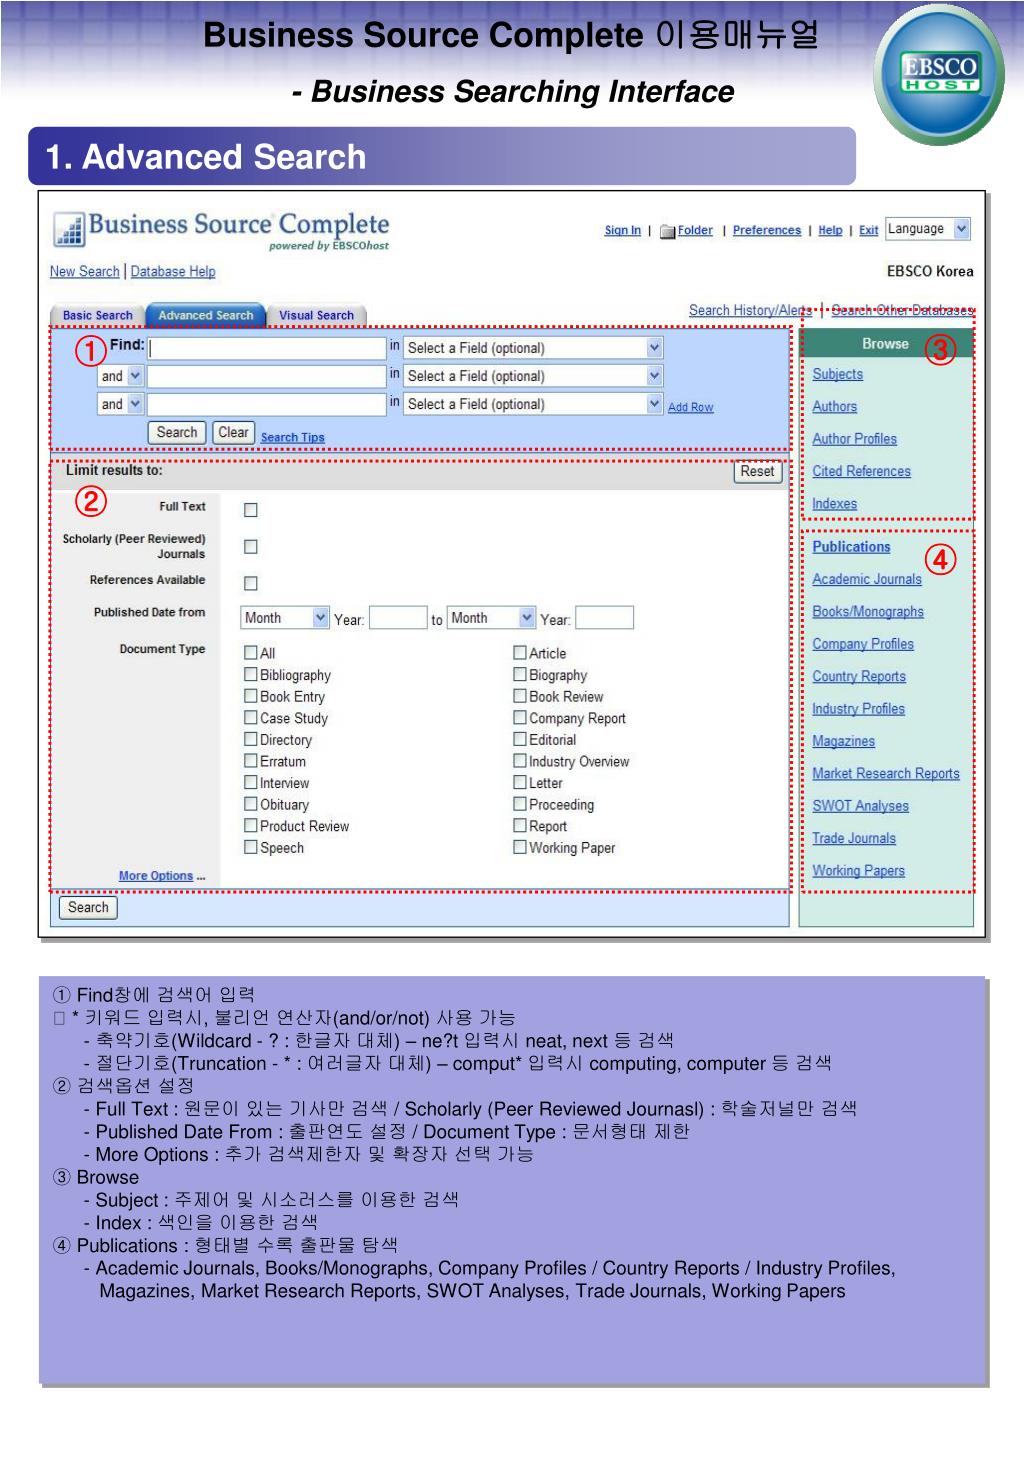Switch to the Basic Search tab
The height and width of the screenshot is (1479, 1024).
tap(98, 315)
